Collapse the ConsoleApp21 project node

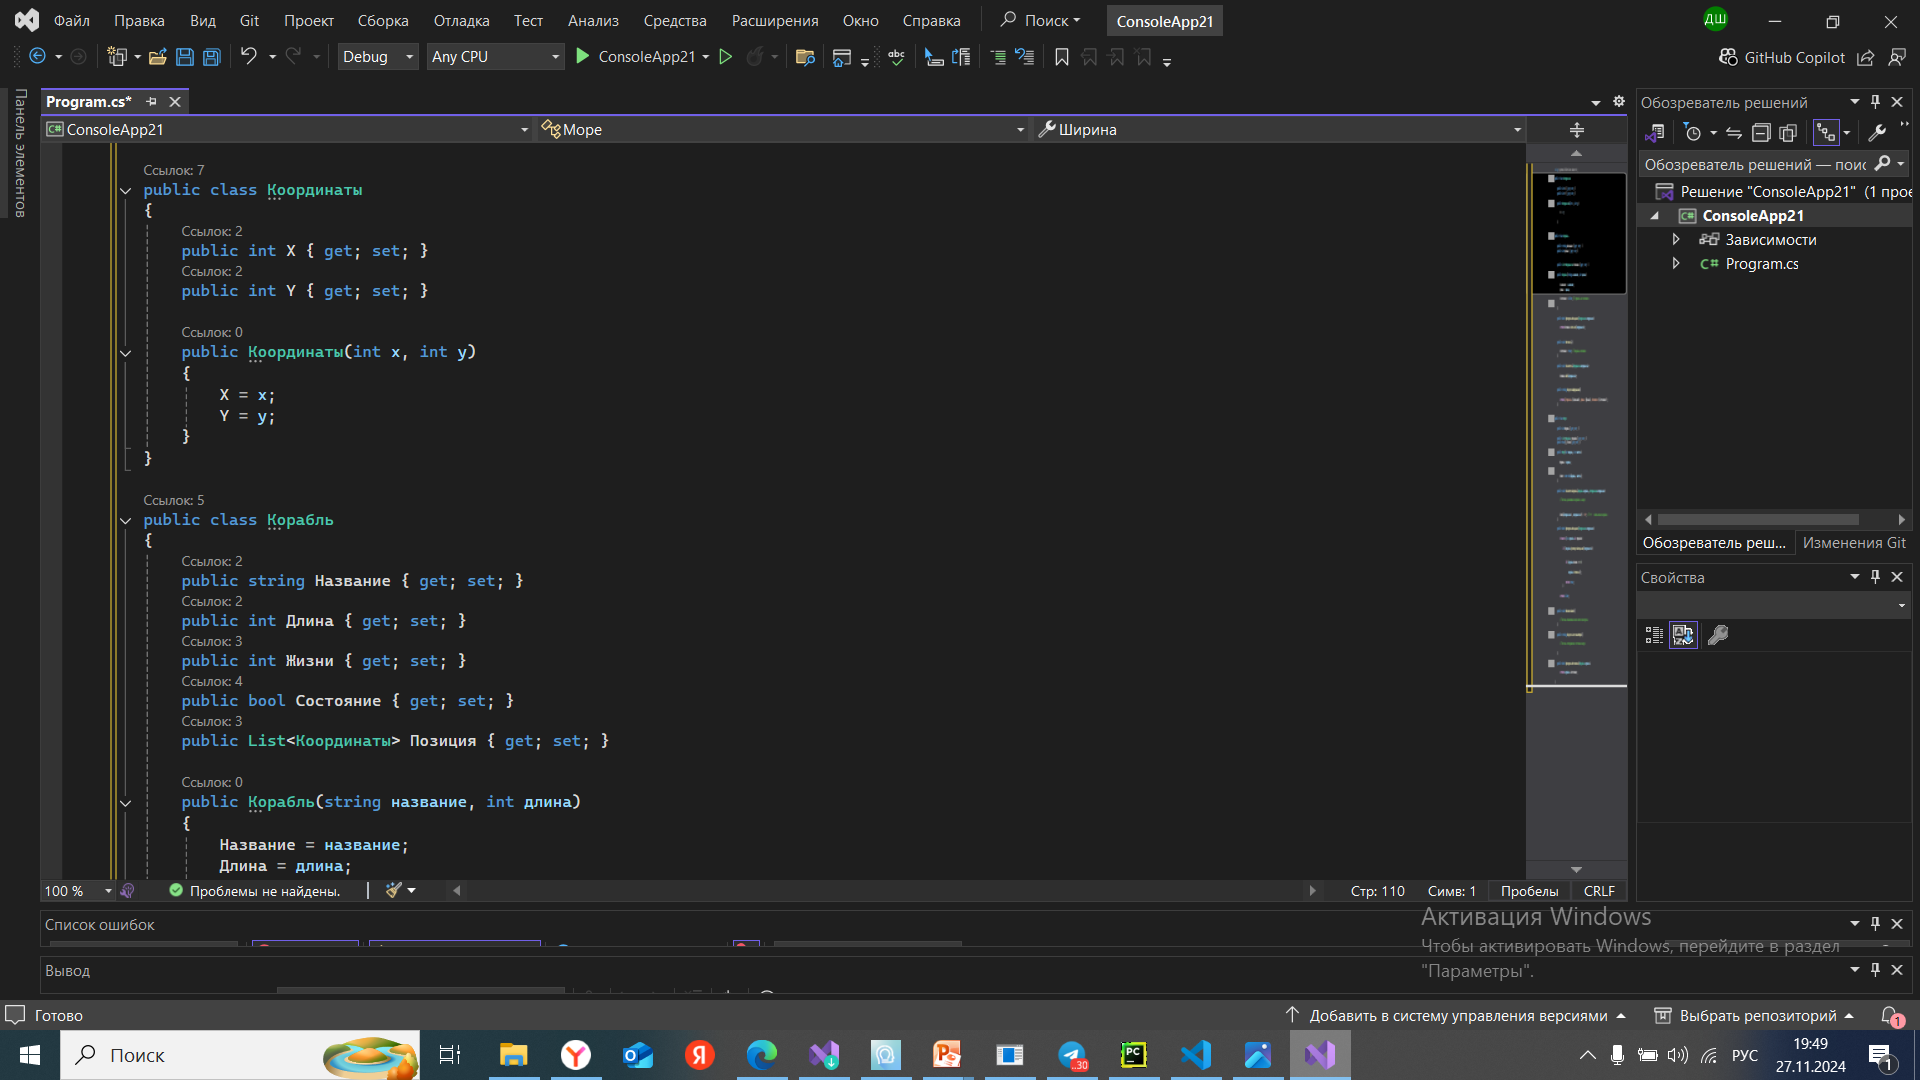click(1655, 216)
